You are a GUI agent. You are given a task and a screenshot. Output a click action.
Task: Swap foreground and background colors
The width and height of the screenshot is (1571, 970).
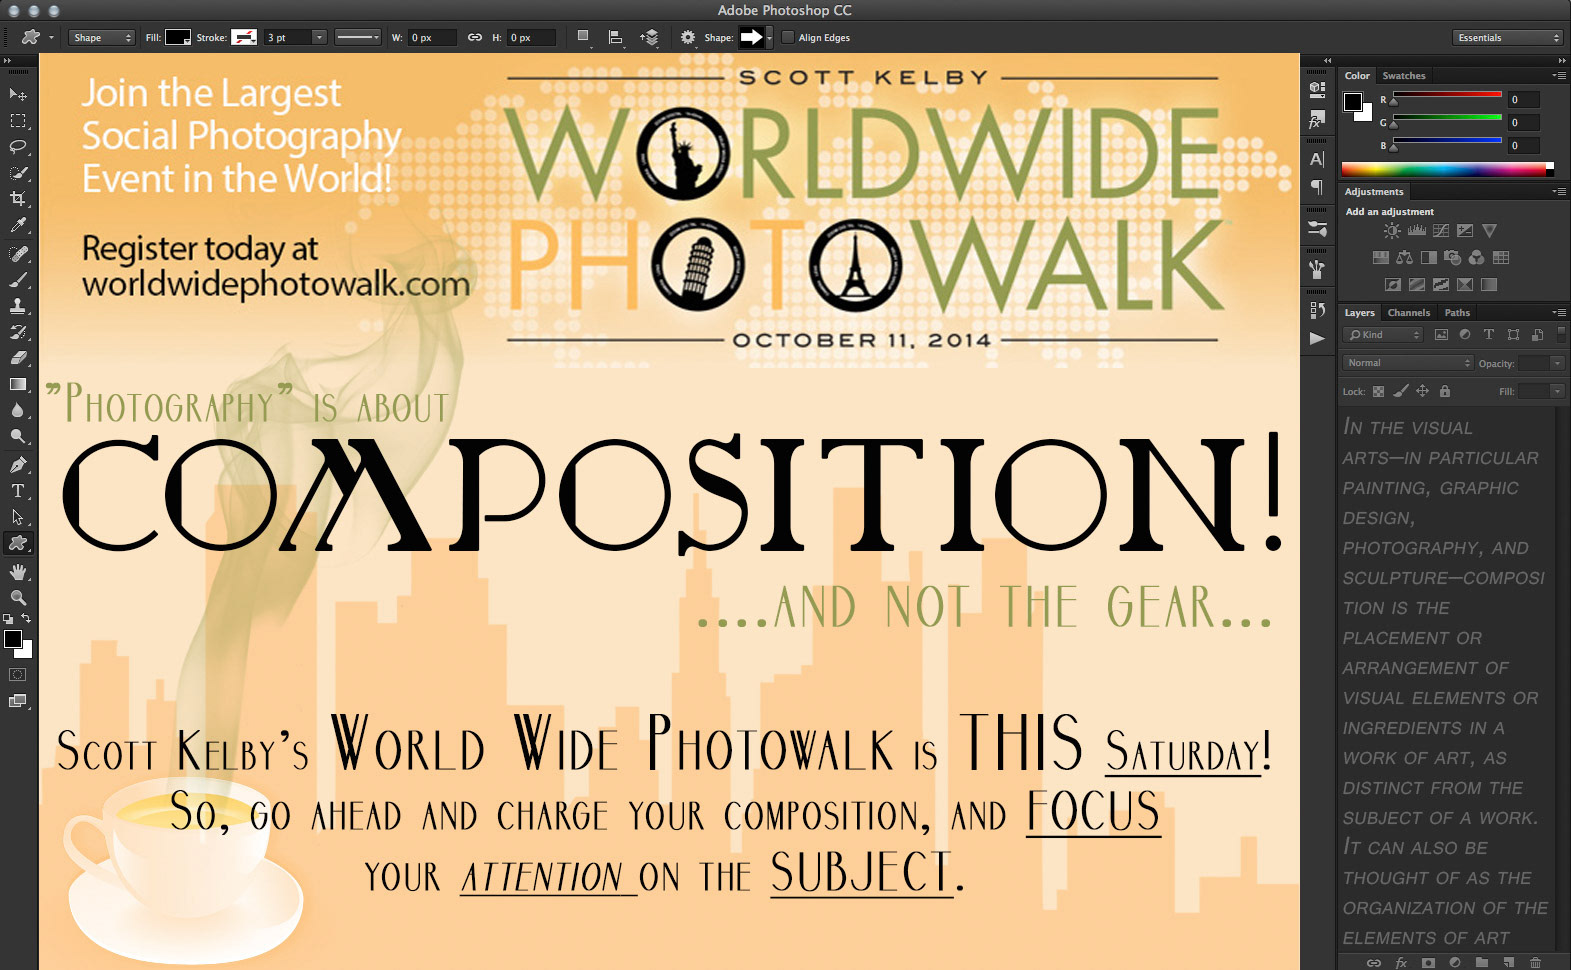27,619
